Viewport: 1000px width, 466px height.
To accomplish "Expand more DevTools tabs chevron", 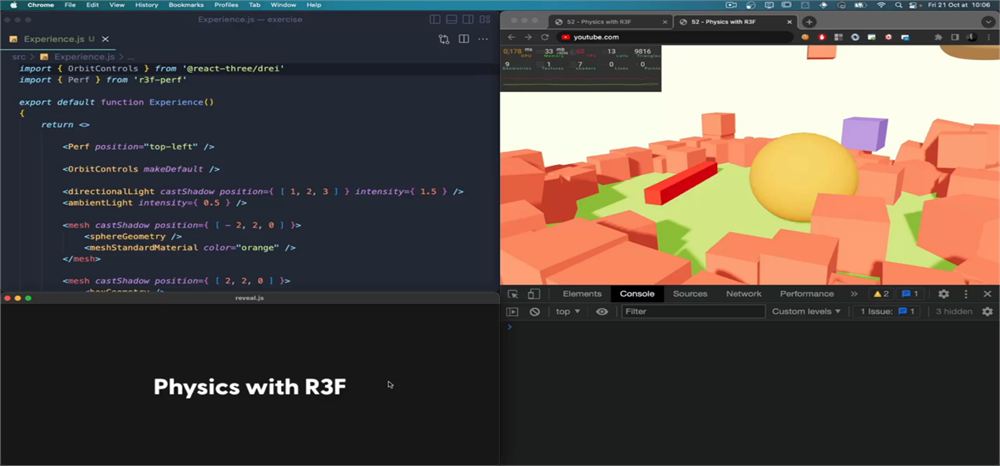I will (x=854, y=294).
